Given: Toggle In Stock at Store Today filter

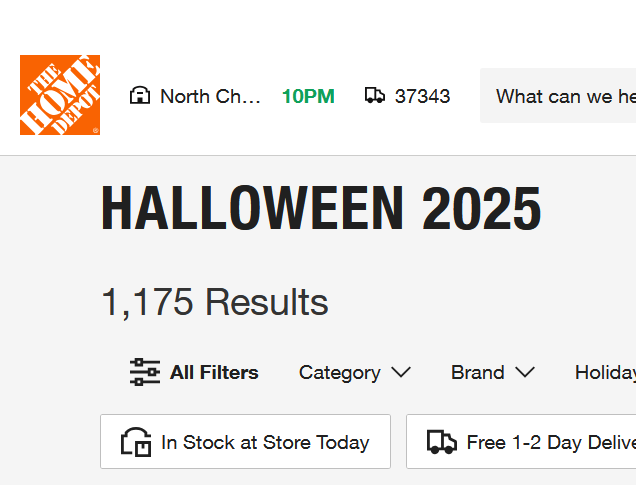Looking at the screenshot, I should tap(245, 442).
